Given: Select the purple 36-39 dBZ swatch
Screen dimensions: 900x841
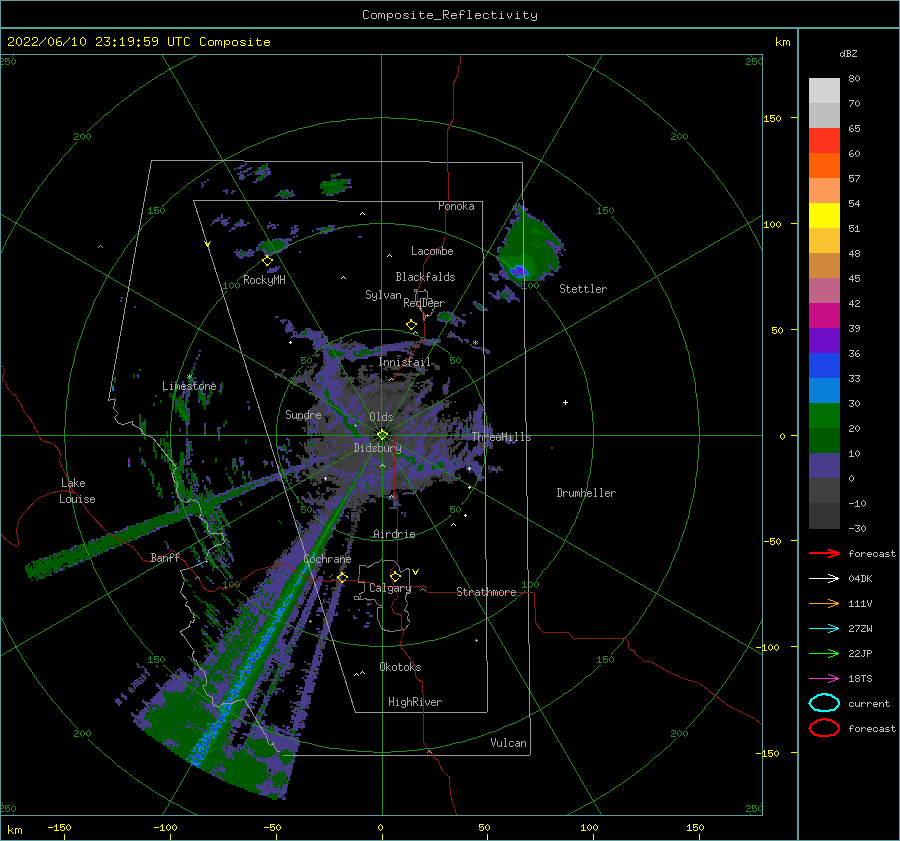Looking at the screenshot, I should (x=824, y=340).
